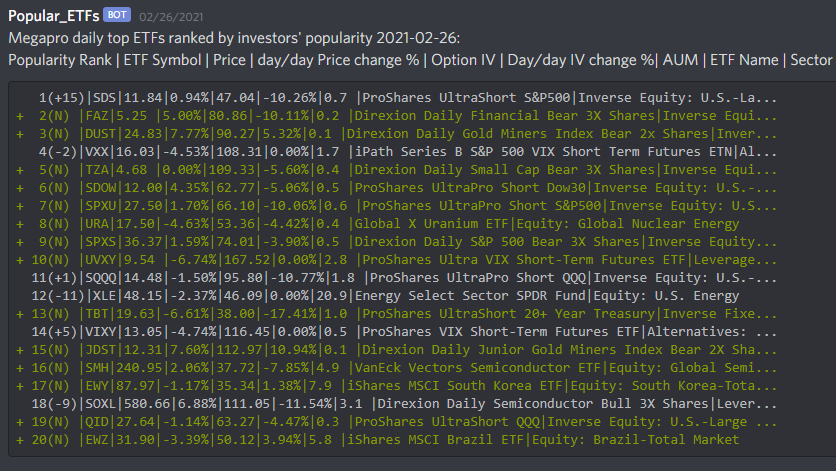This screenshot has height=471, width=836.
Task: Click the 02/26/2021 message timestamp
Action: [171, 17]
